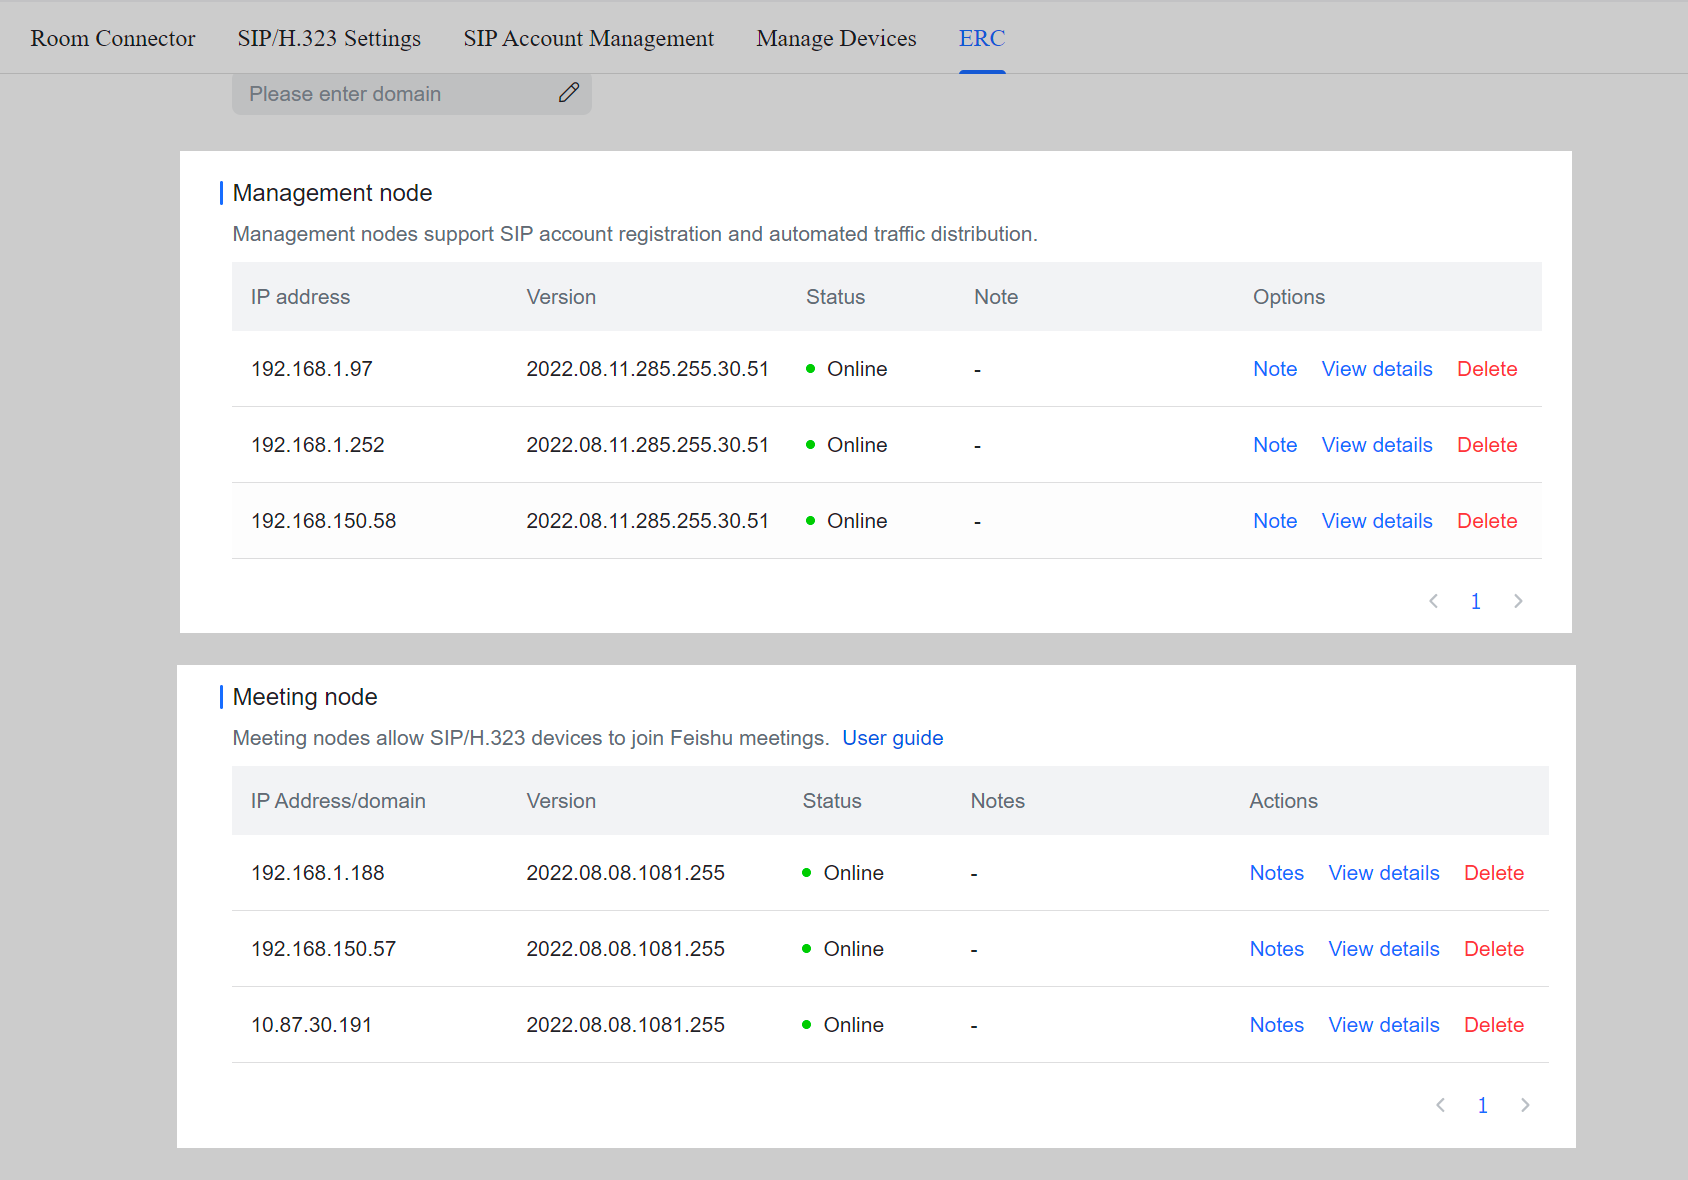
Task: Switch to the Room Connector tab
Action: coord(112,38)
